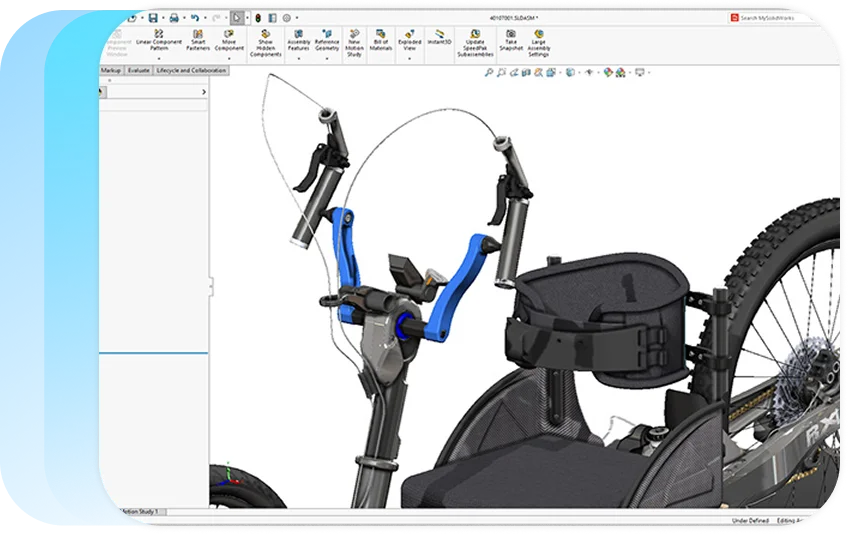Open Reference Geometry tool
Image resolution: width=848 pixels, height=534 pixels.
click(x=327, y=41)
